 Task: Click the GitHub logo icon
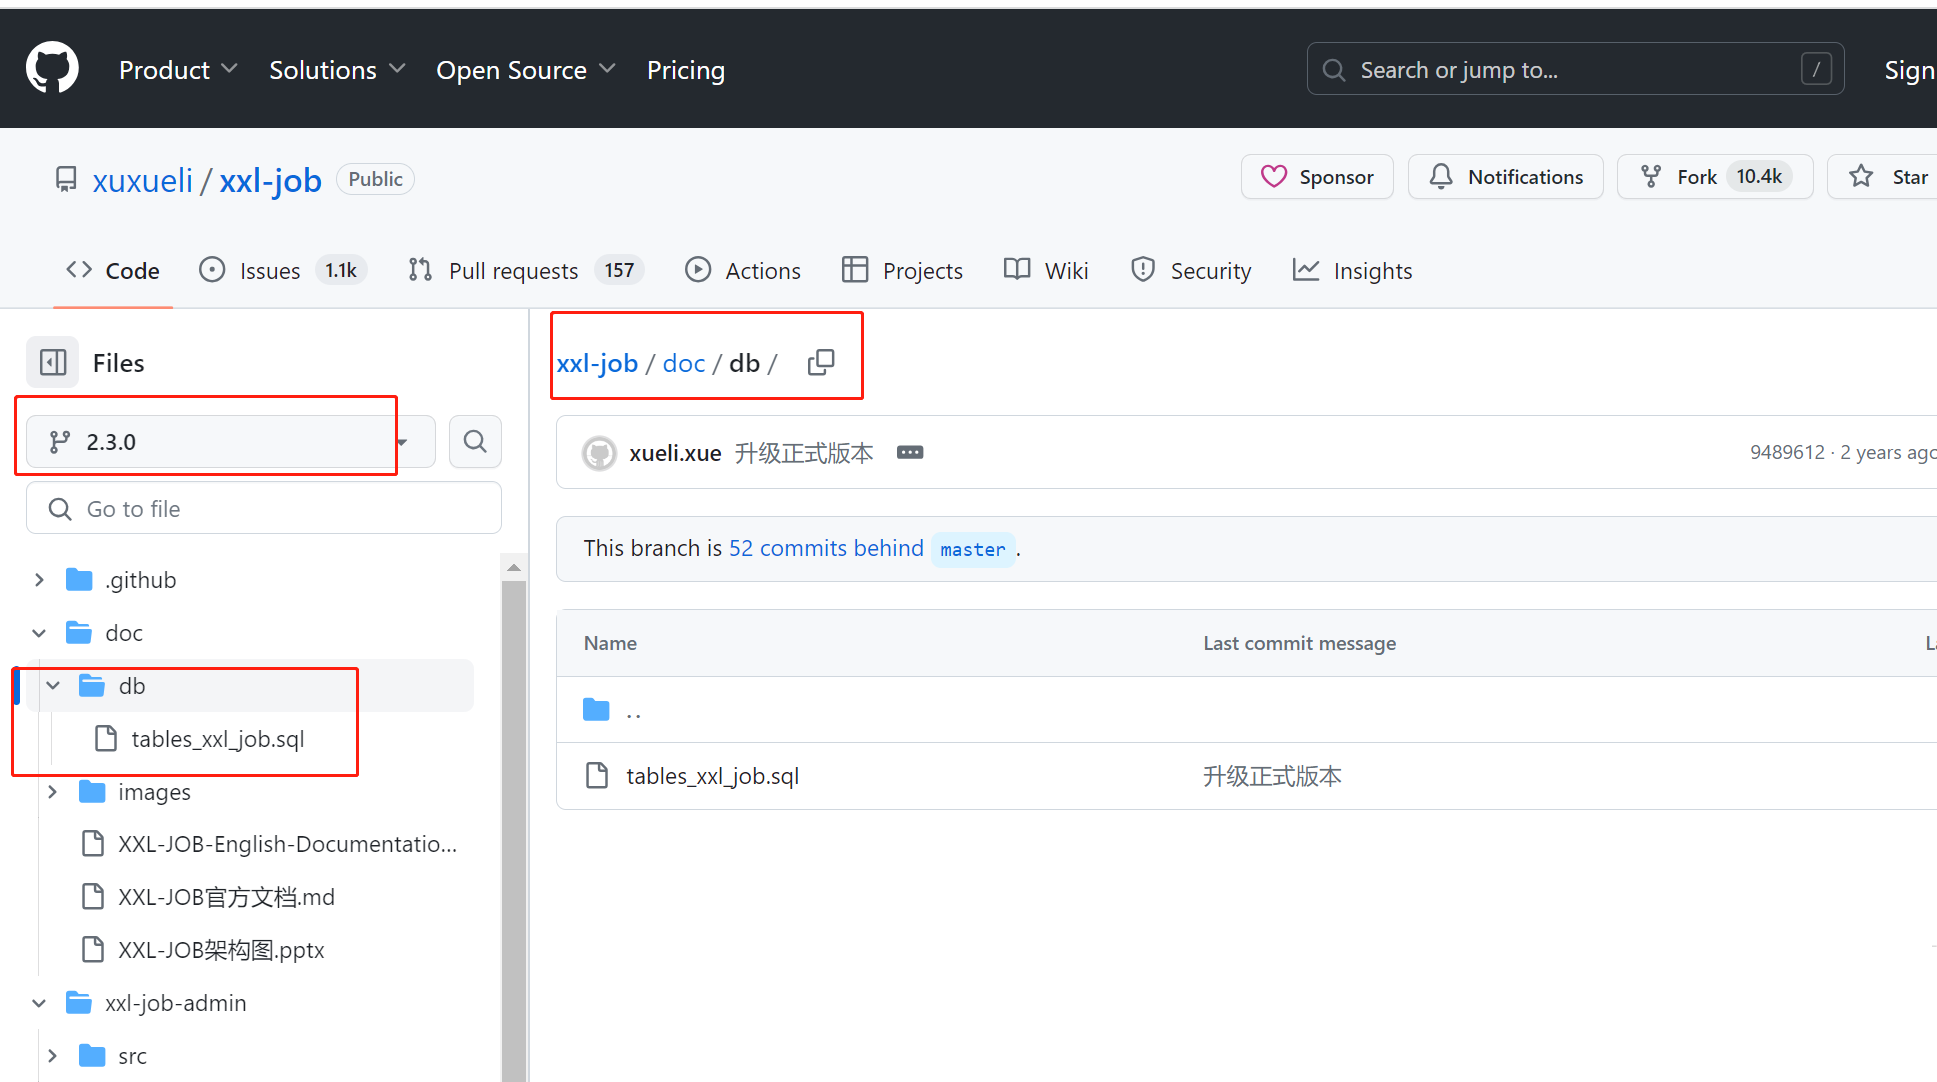52,68
